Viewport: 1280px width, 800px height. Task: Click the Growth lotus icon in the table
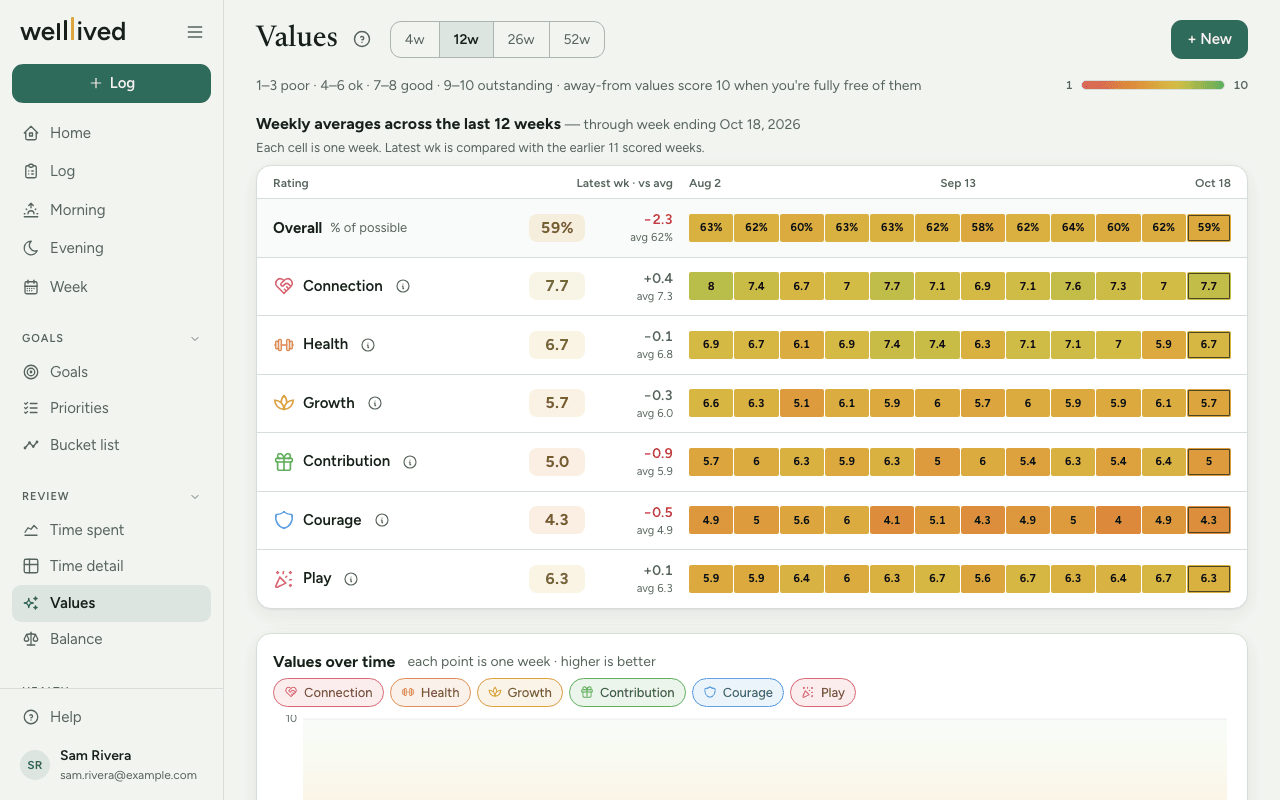click(x=284, y=403)
